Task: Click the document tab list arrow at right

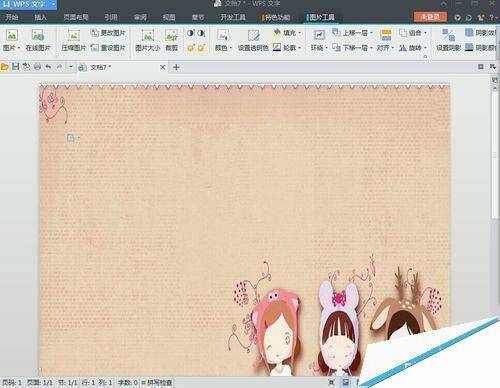Action: (x=493, y=67)
